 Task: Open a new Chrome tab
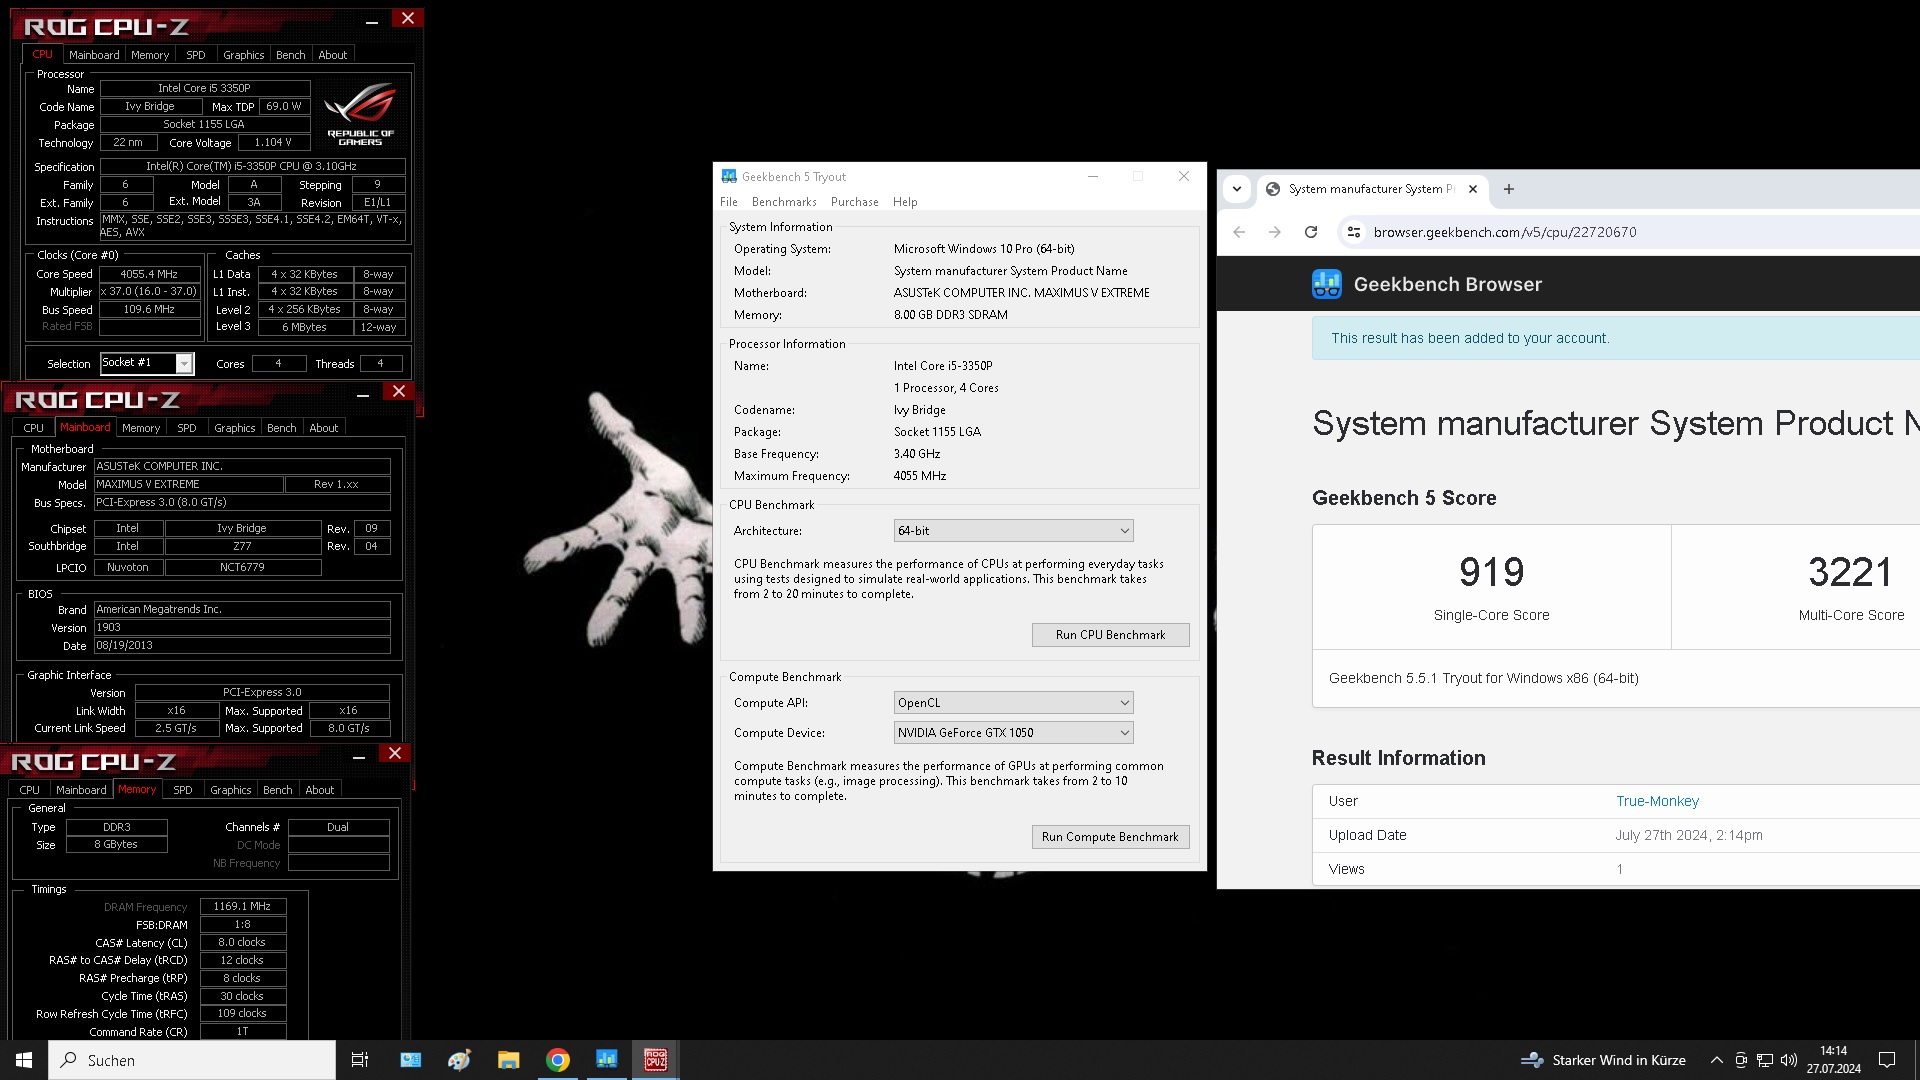pos(1508,189)
